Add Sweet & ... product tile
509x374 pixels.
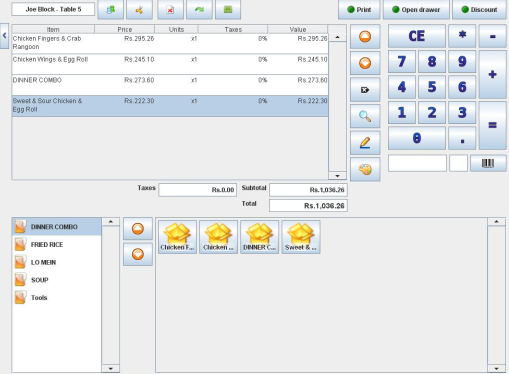[x=301, y=237]
